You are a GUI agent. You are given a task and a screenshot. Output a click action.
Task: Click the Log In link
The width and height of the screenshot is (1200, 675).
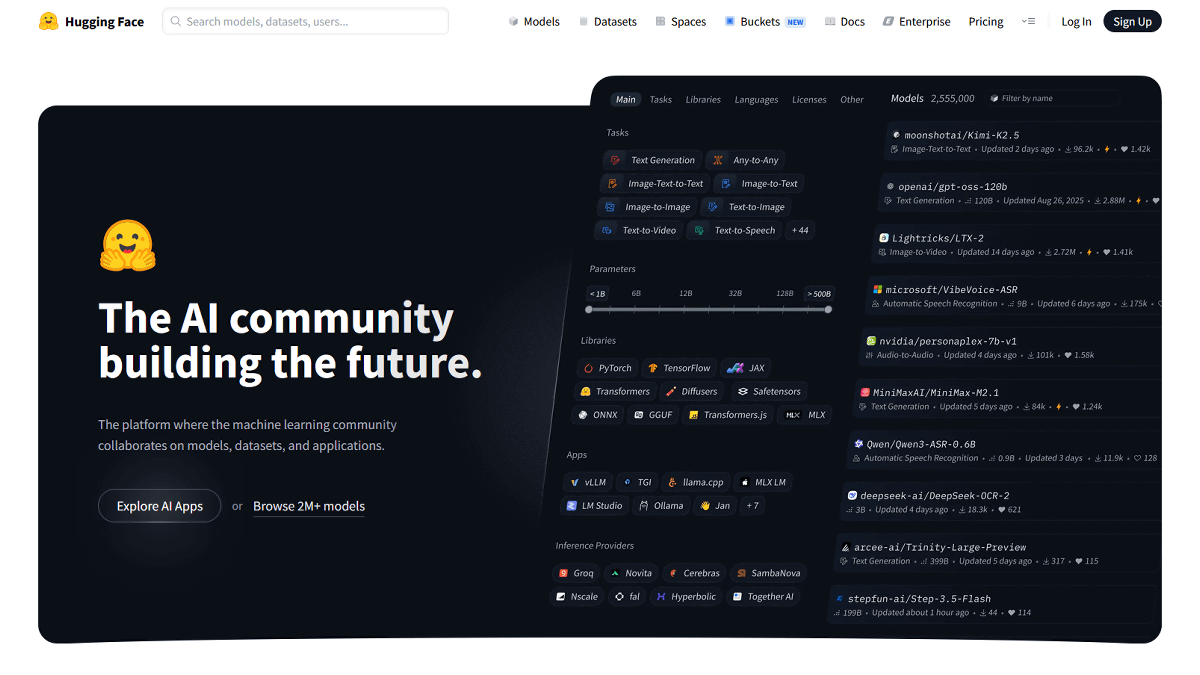(1076, 21)
